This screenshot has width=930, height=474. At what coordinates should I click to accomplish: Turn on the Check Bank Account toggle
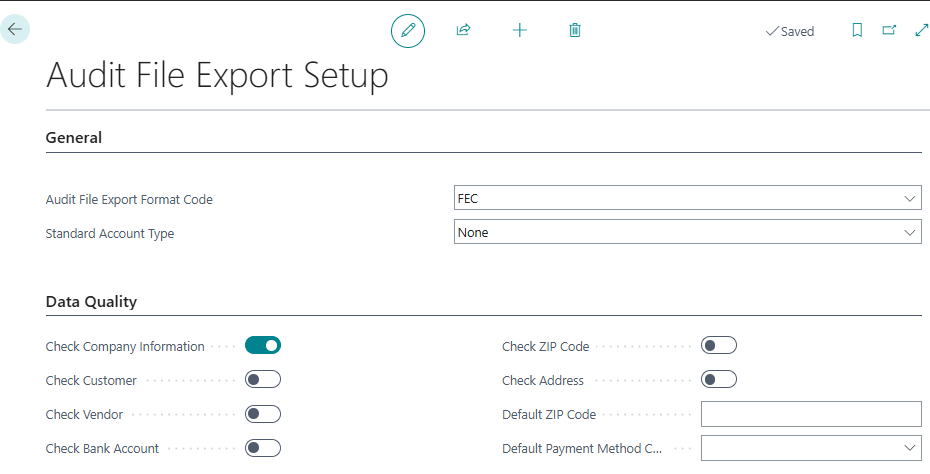coord(263,448)
